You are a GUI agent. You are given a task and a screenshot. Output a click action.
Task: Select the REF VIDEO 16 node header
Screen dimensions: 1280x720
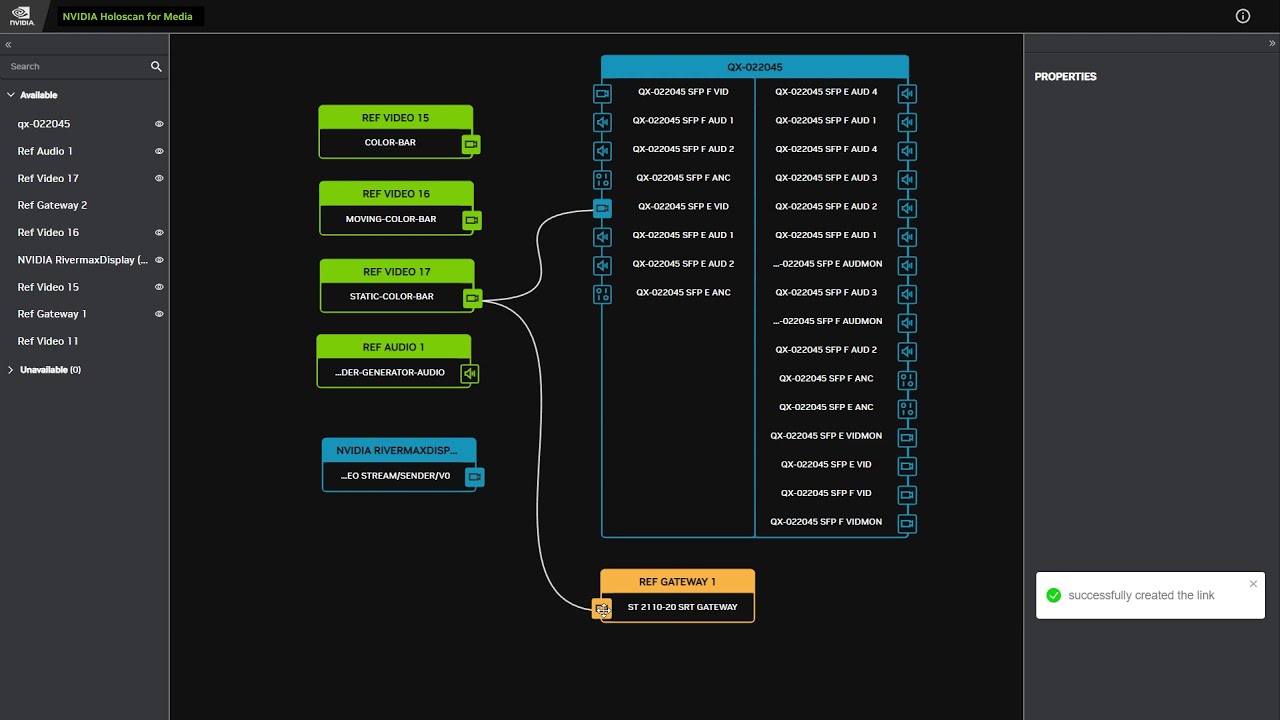pyautogui.click(x=396, y=194)
